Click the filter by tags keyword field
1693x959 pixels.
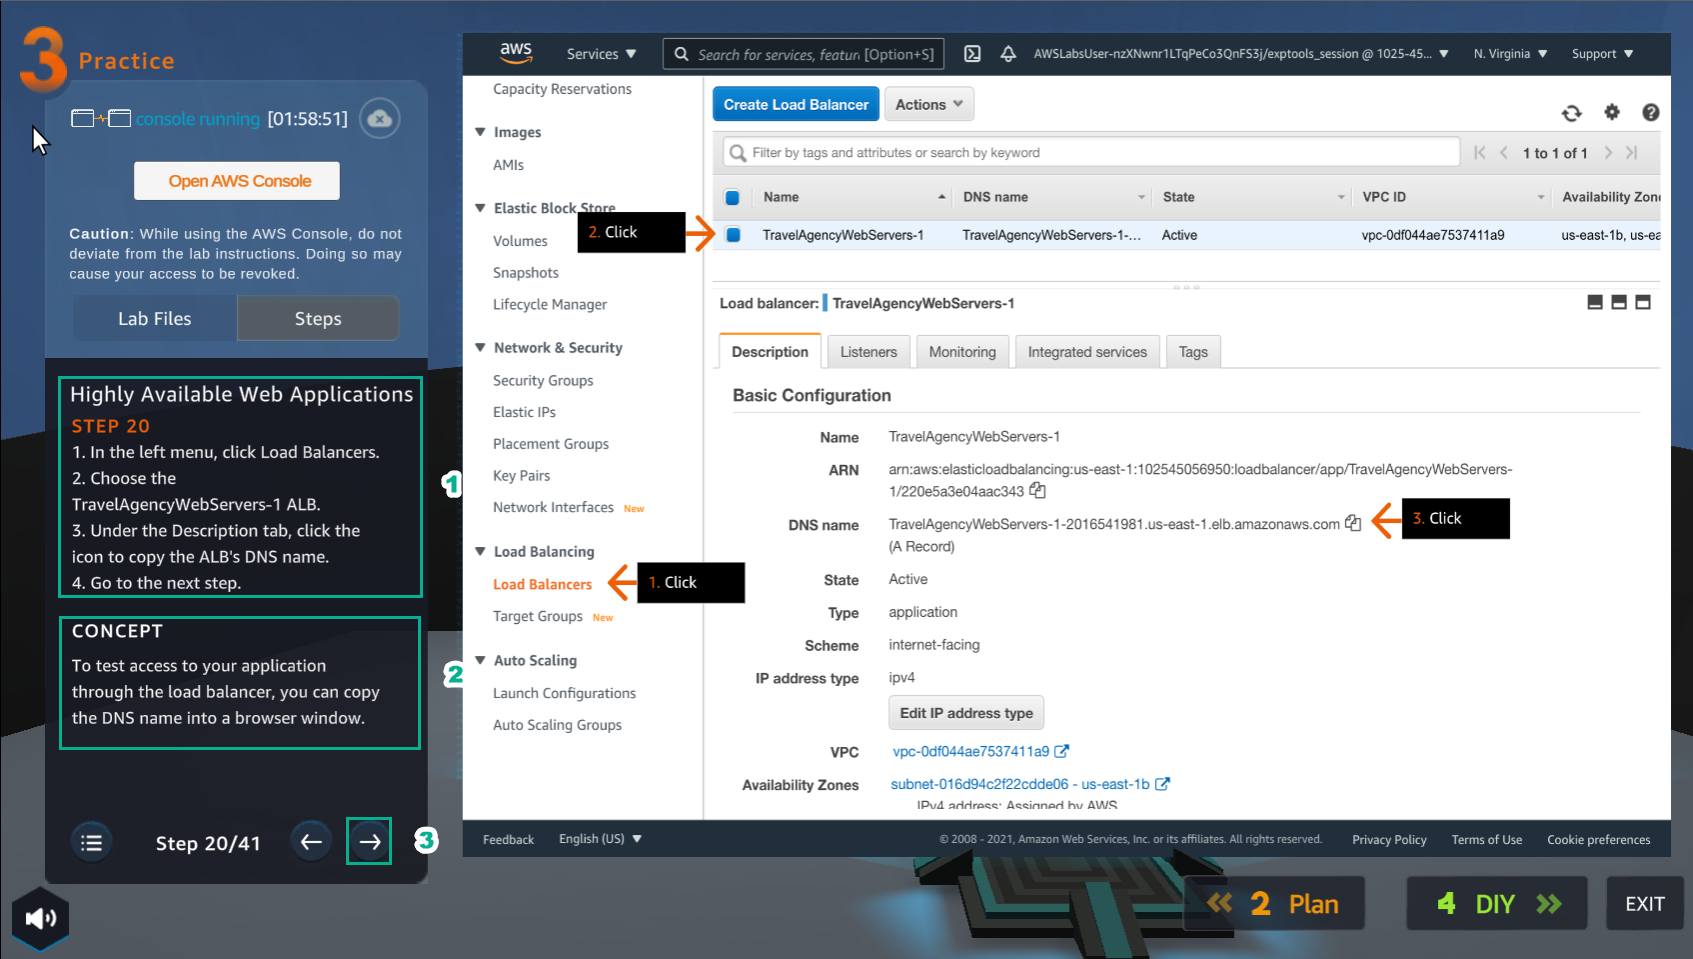(1091, 152)
